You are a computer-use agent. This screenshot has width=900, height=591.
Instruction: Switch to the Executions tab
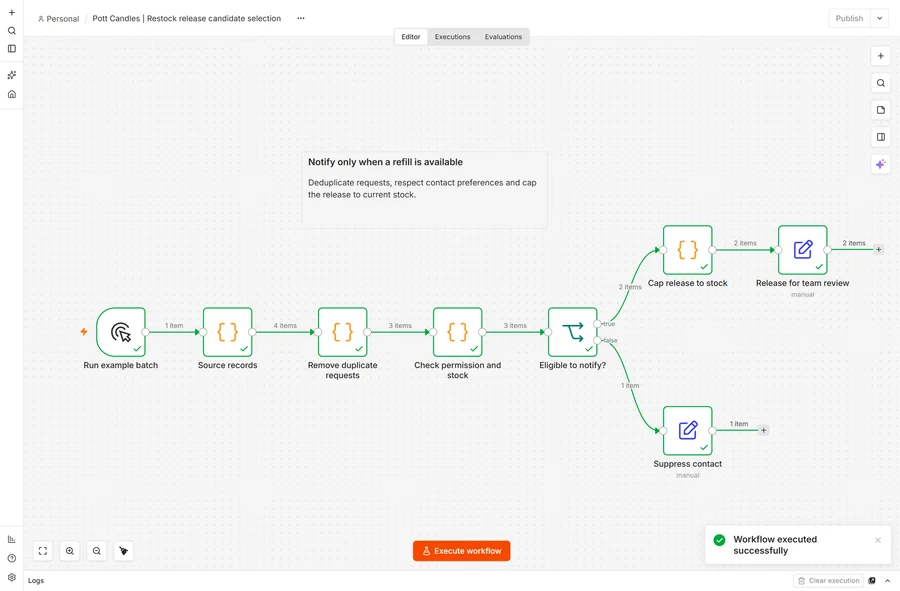452,37
